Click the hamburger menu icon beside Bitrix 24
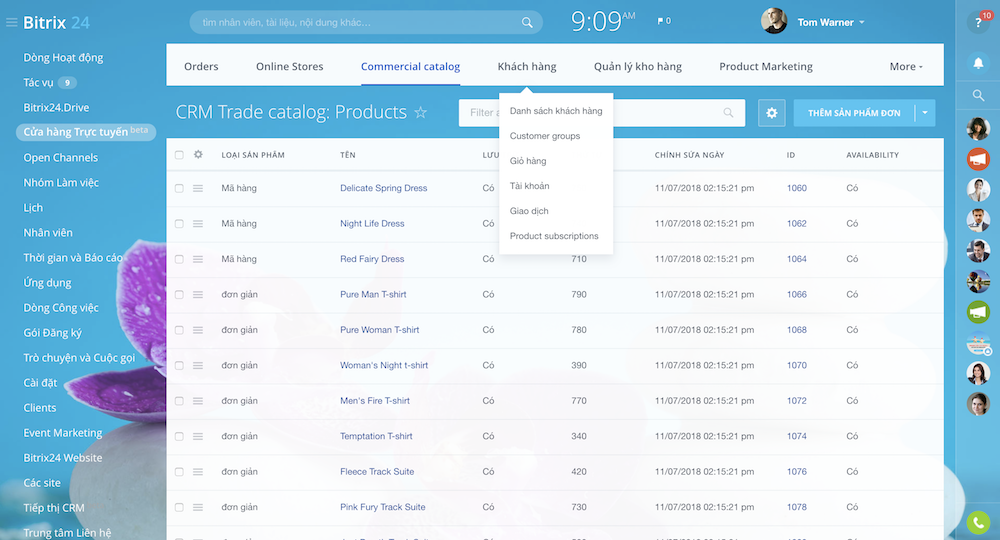The height and width of the screenshot is (540, 1000). [12, 22]
